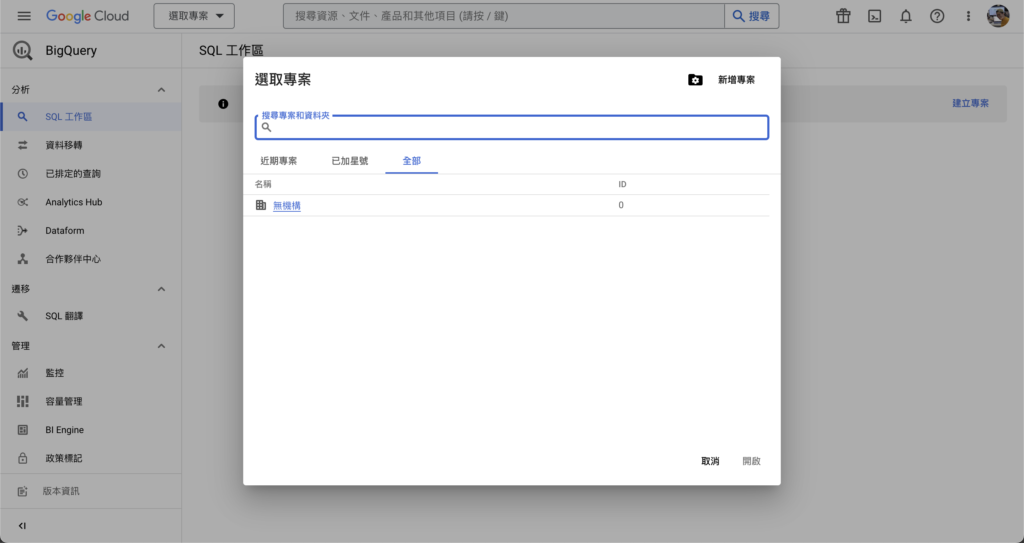This screenshot has height=543, width=1024.
Task: Click the 無機構 organization building icon
Action: point(261,205)
